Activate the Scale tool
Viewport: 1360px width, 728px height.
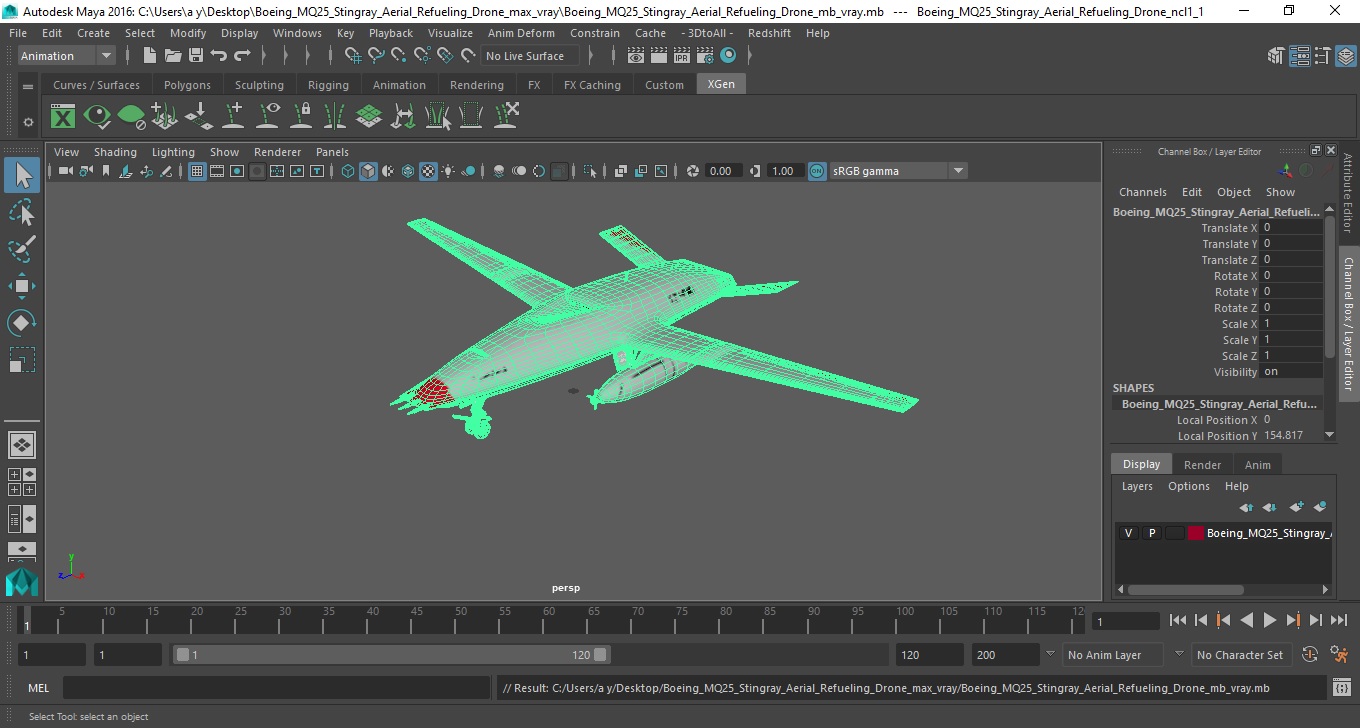pyautogui.click(x=22, y=360)
